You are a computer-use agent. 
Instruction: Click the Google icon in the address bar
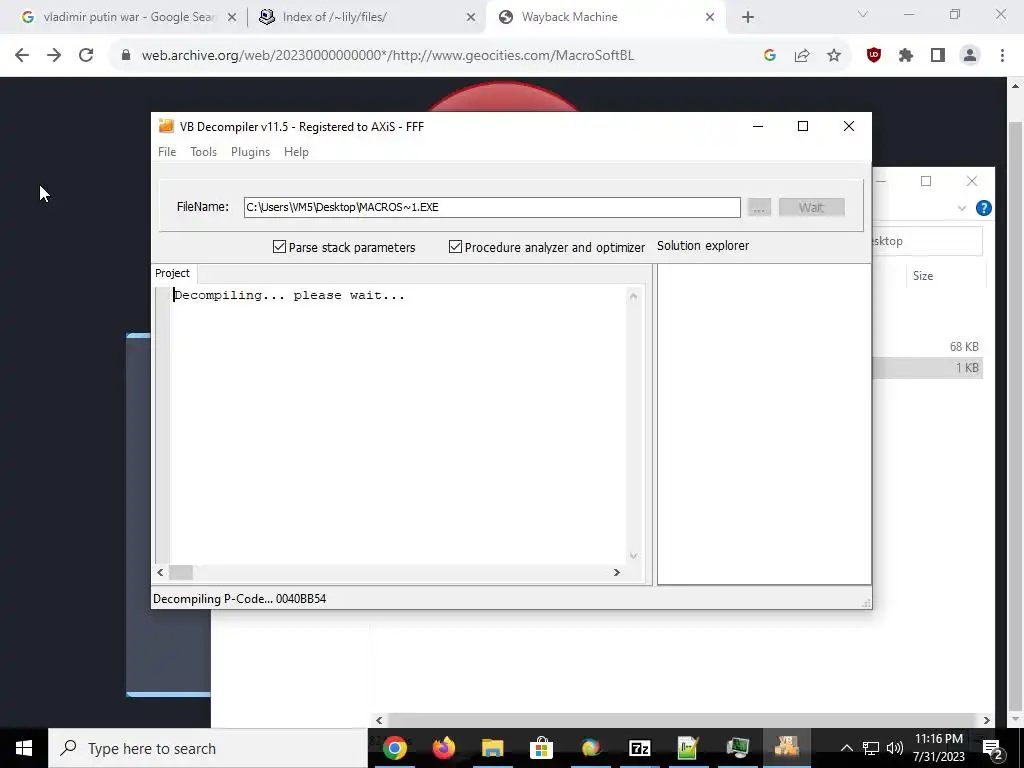tap(770, 56)
